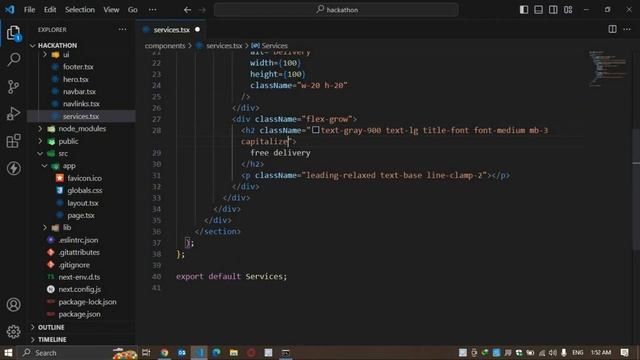Image resolution: width=640 pixels, height=360 pixels.
Task: Open the View menu
Action: 111,9
